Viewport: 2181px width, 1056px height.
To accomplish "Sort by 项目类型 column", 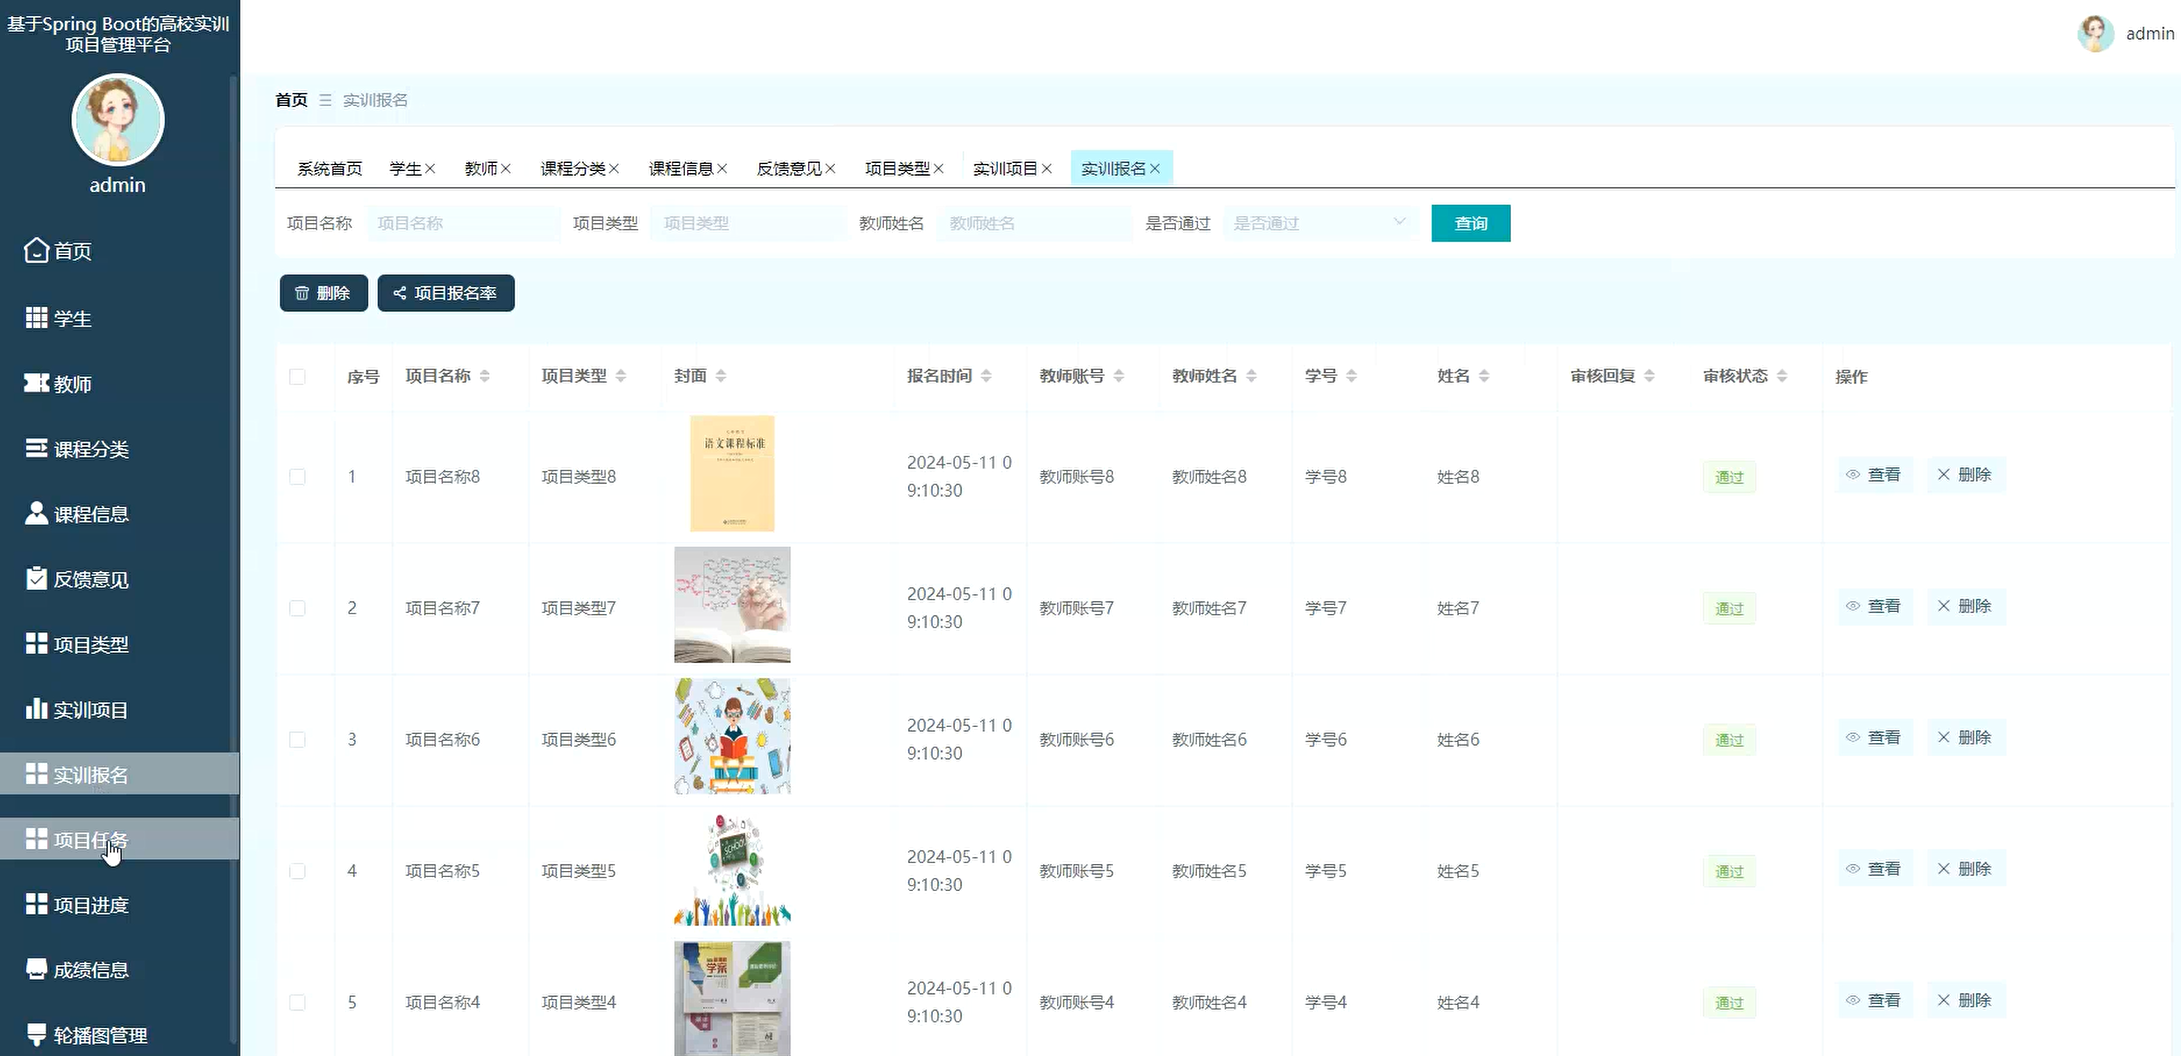I will coord(621,376).
